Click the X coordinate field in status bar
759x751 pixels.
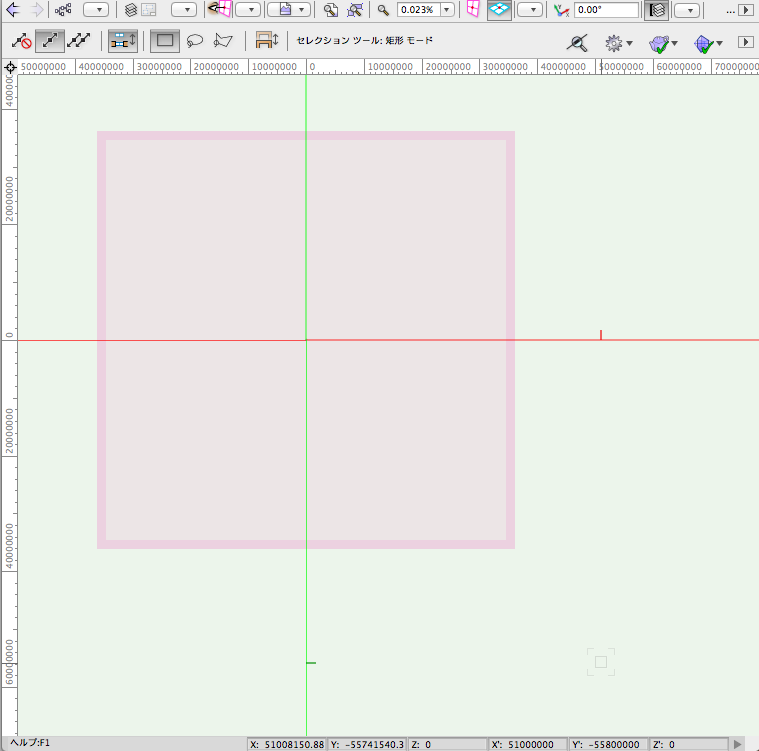[287, 744]
